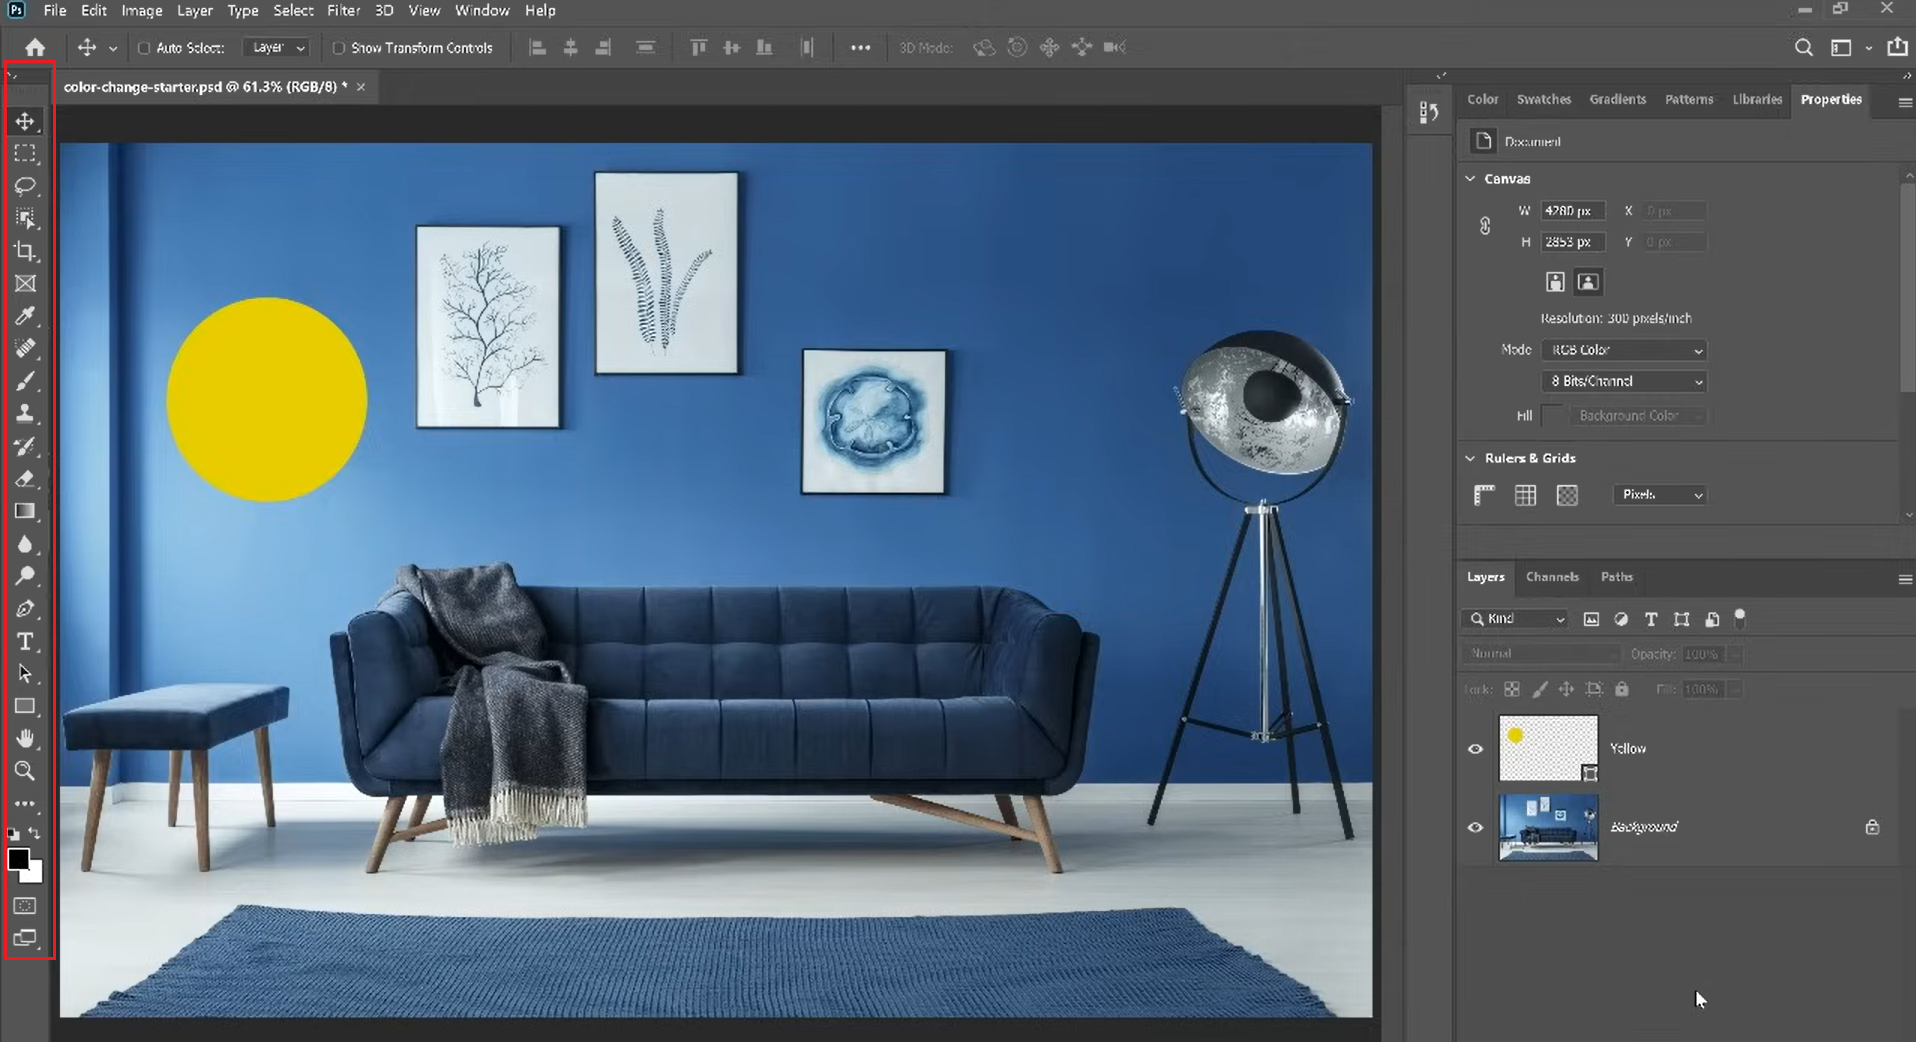Open the Filter menu

[343, 10]
